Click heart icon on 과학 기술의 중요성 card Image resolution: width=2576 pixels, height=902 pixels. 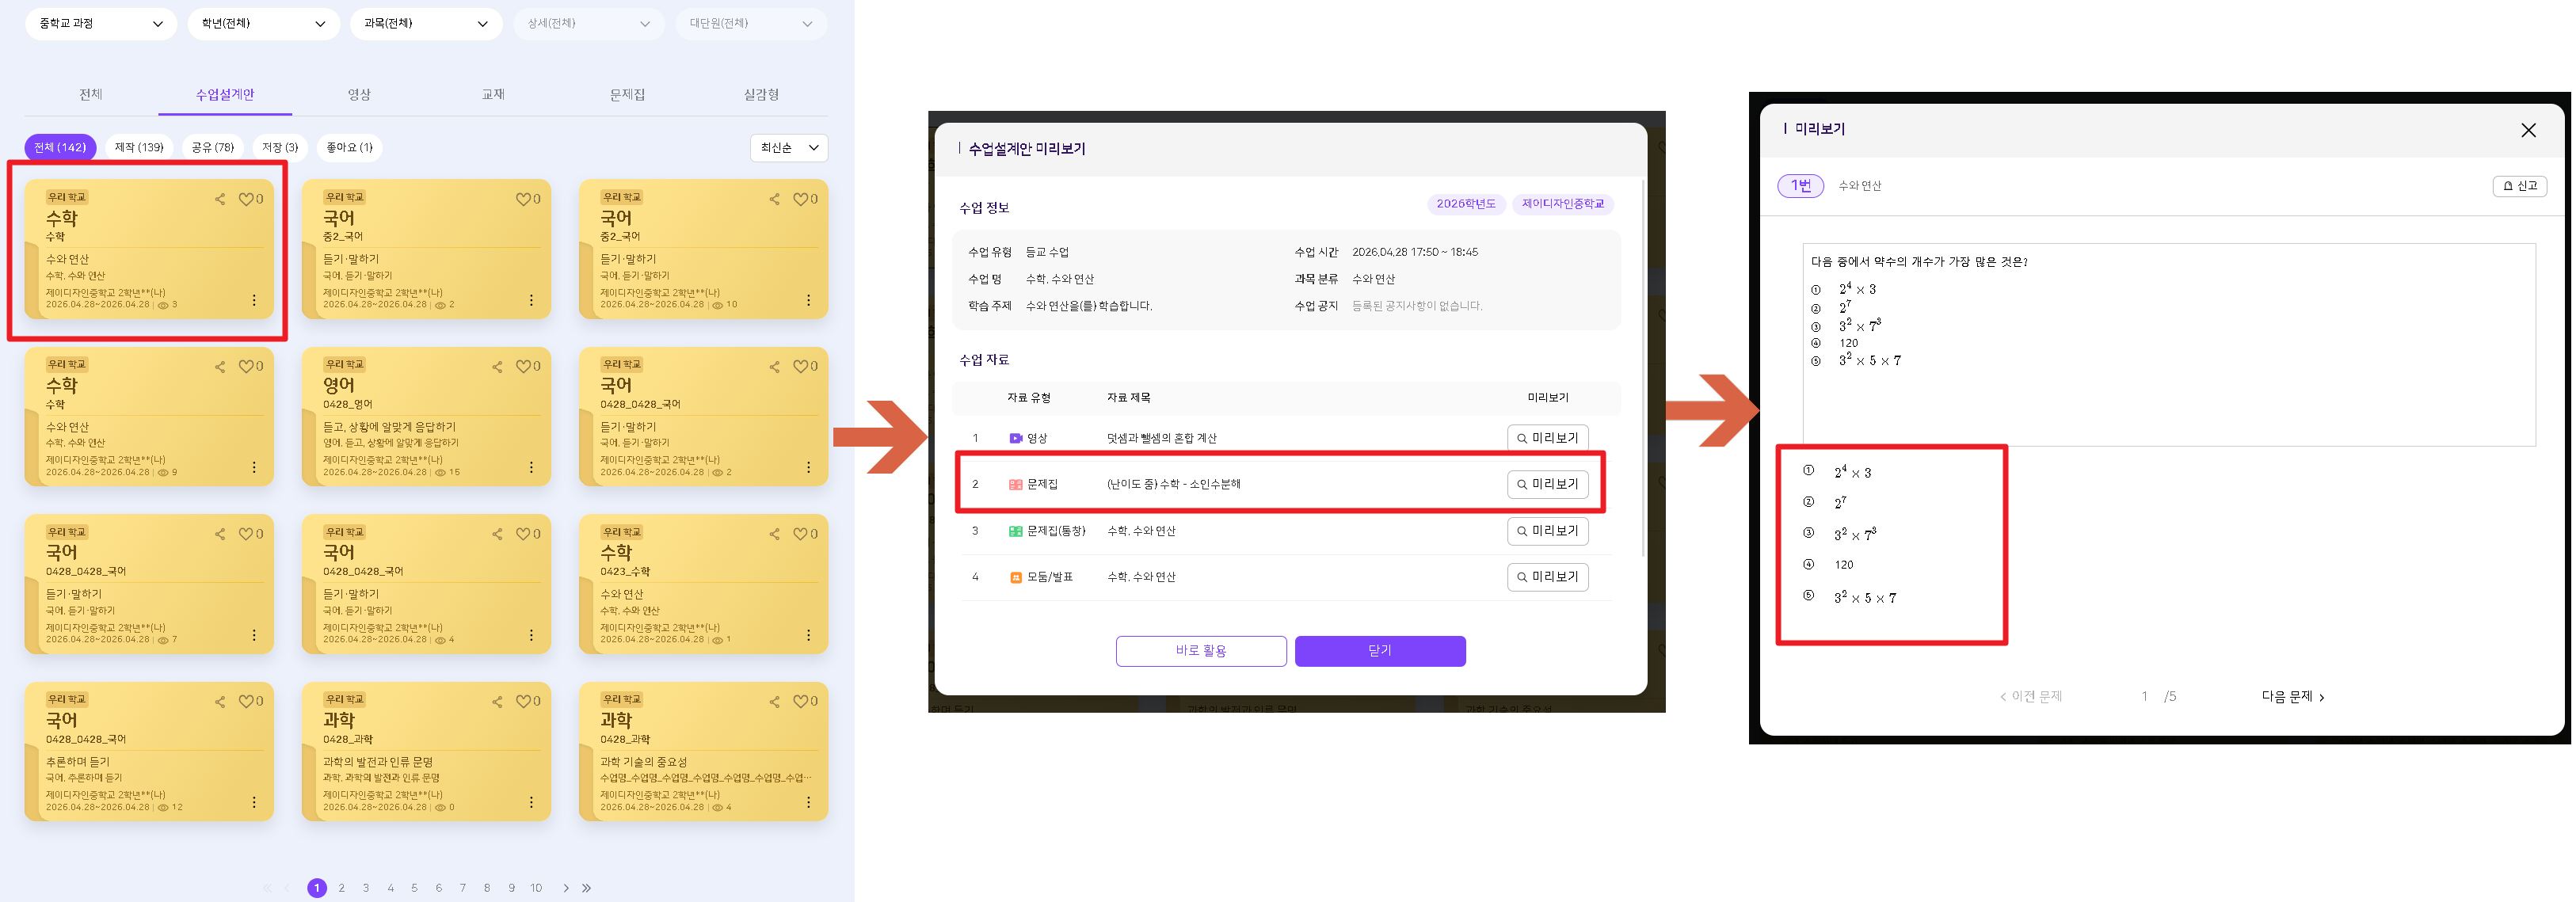coord(800,701)
